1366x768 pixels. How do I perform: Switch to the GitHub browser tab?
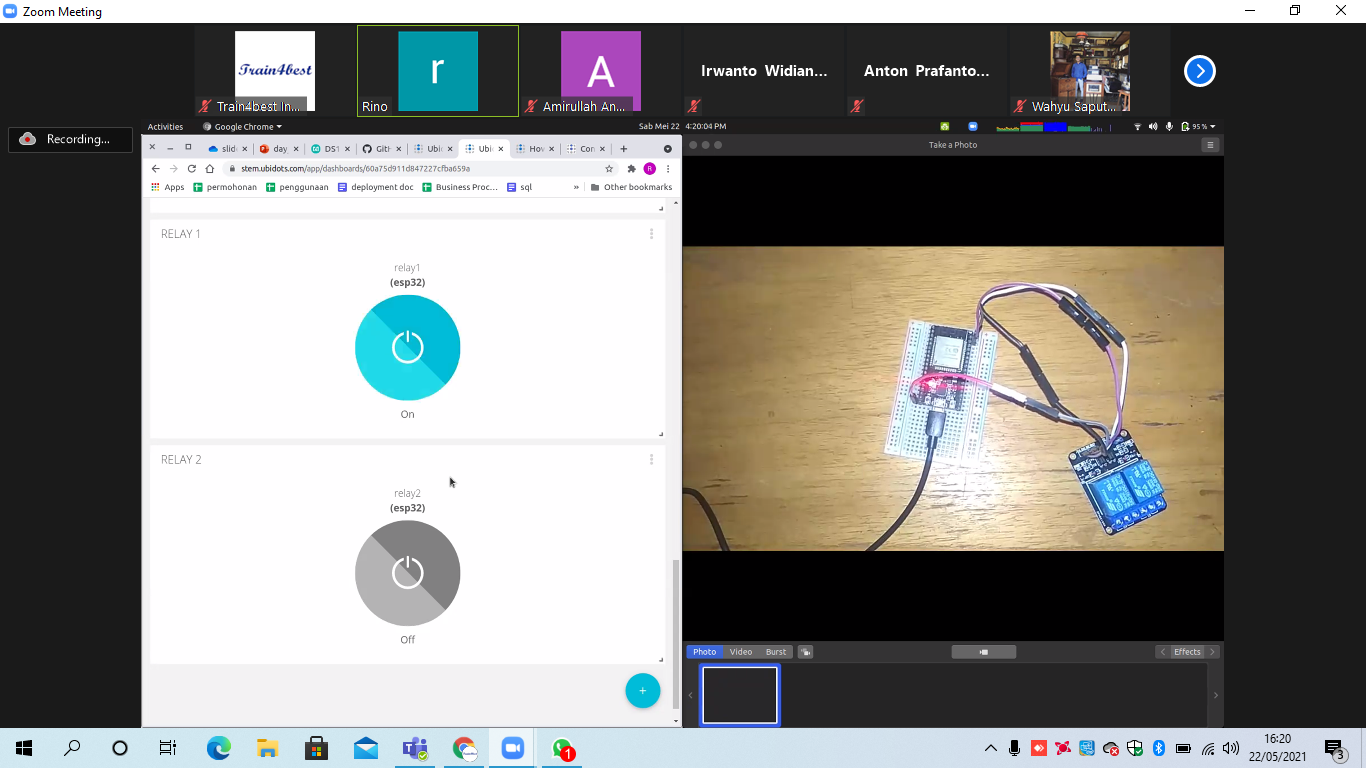[x=379, y=149]
